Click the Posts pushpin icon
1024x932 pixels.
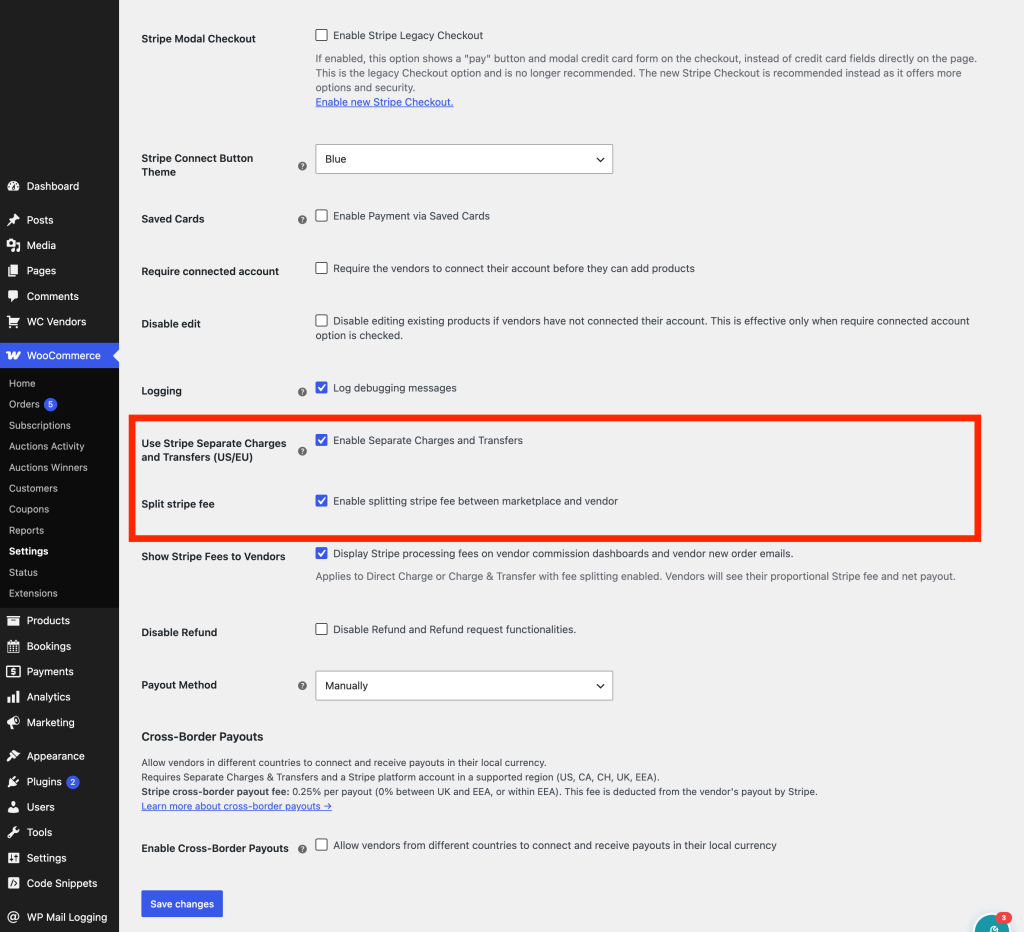(x=13, y=220)
